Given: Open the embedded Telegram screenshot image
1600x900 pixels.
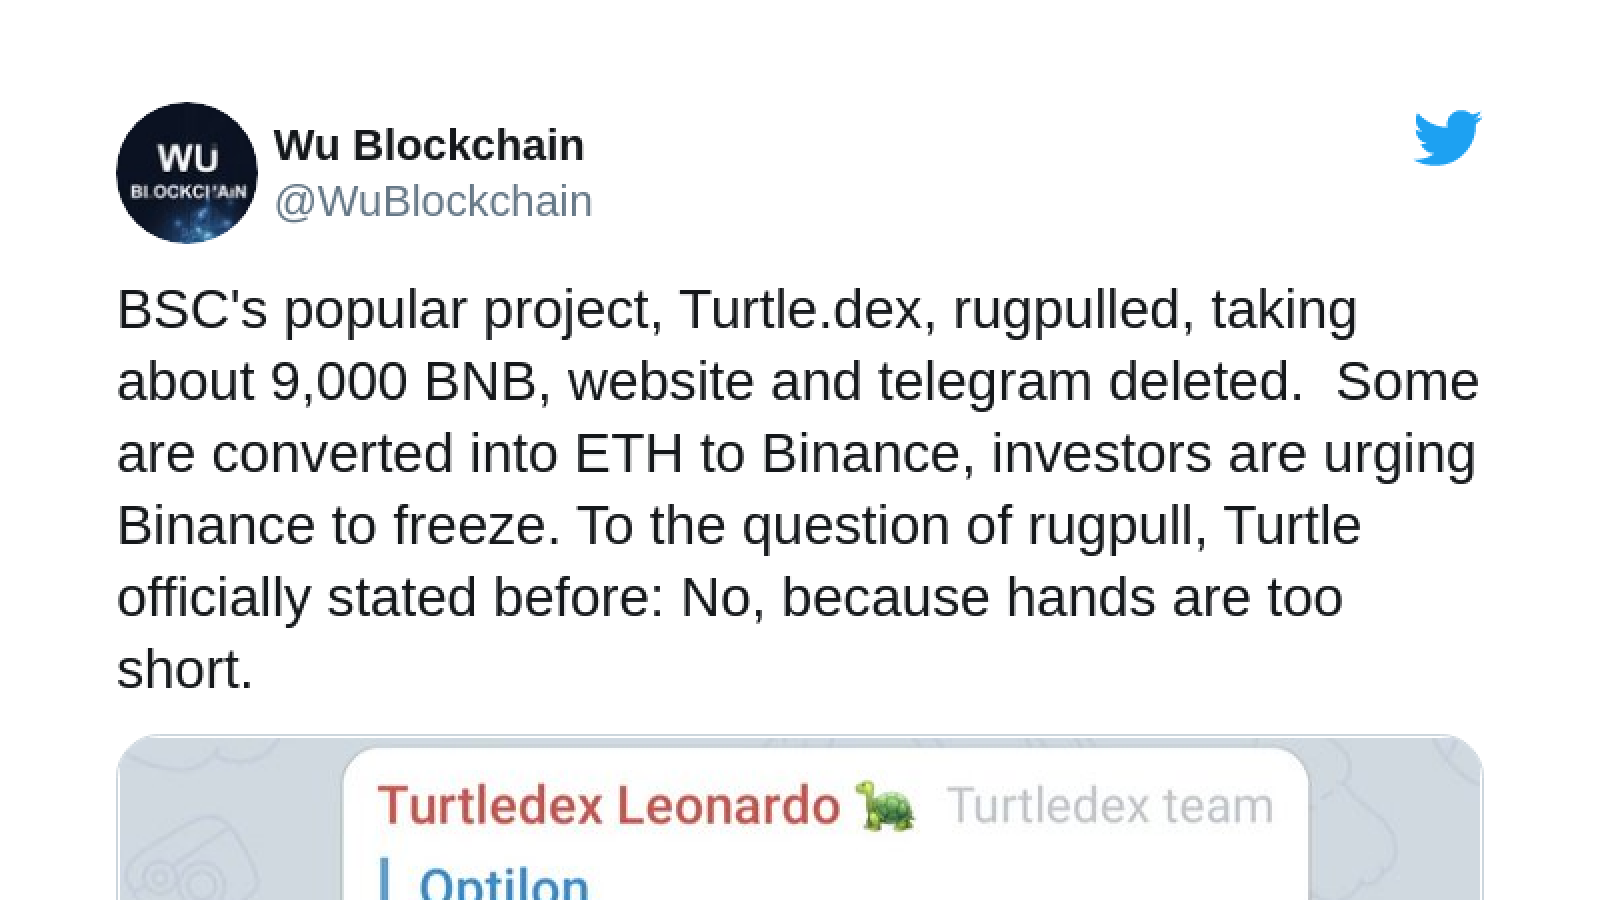Looking at the screenshot, I should [800, 818].
